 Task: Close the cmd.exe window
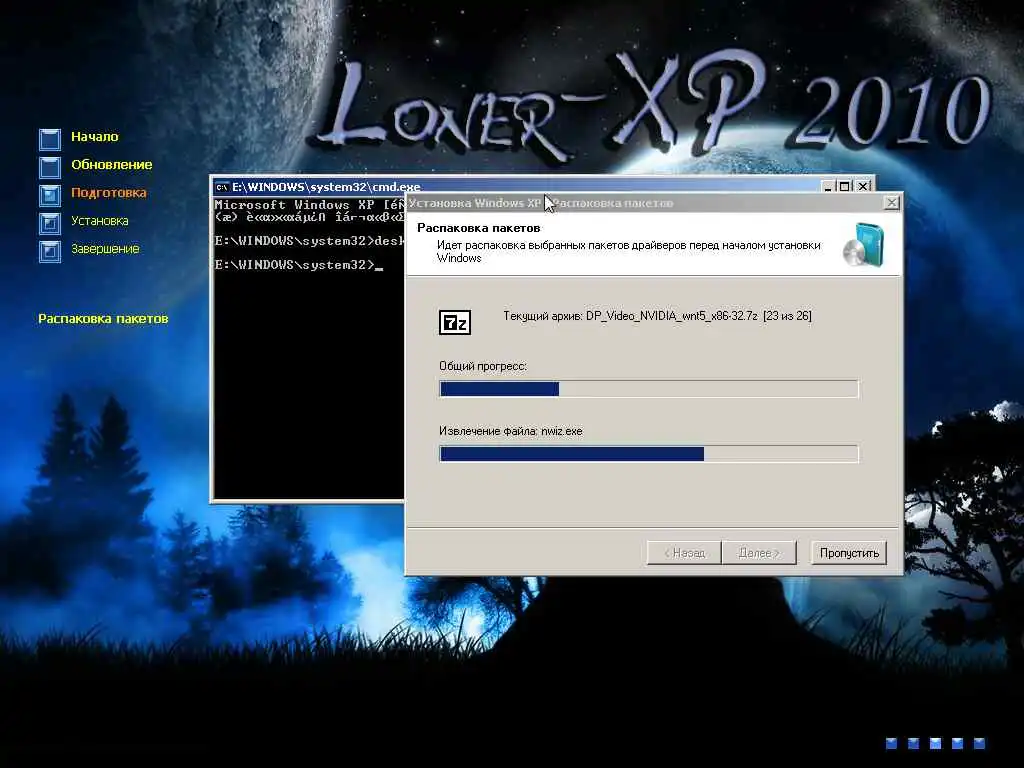click(x=863, y=187)
